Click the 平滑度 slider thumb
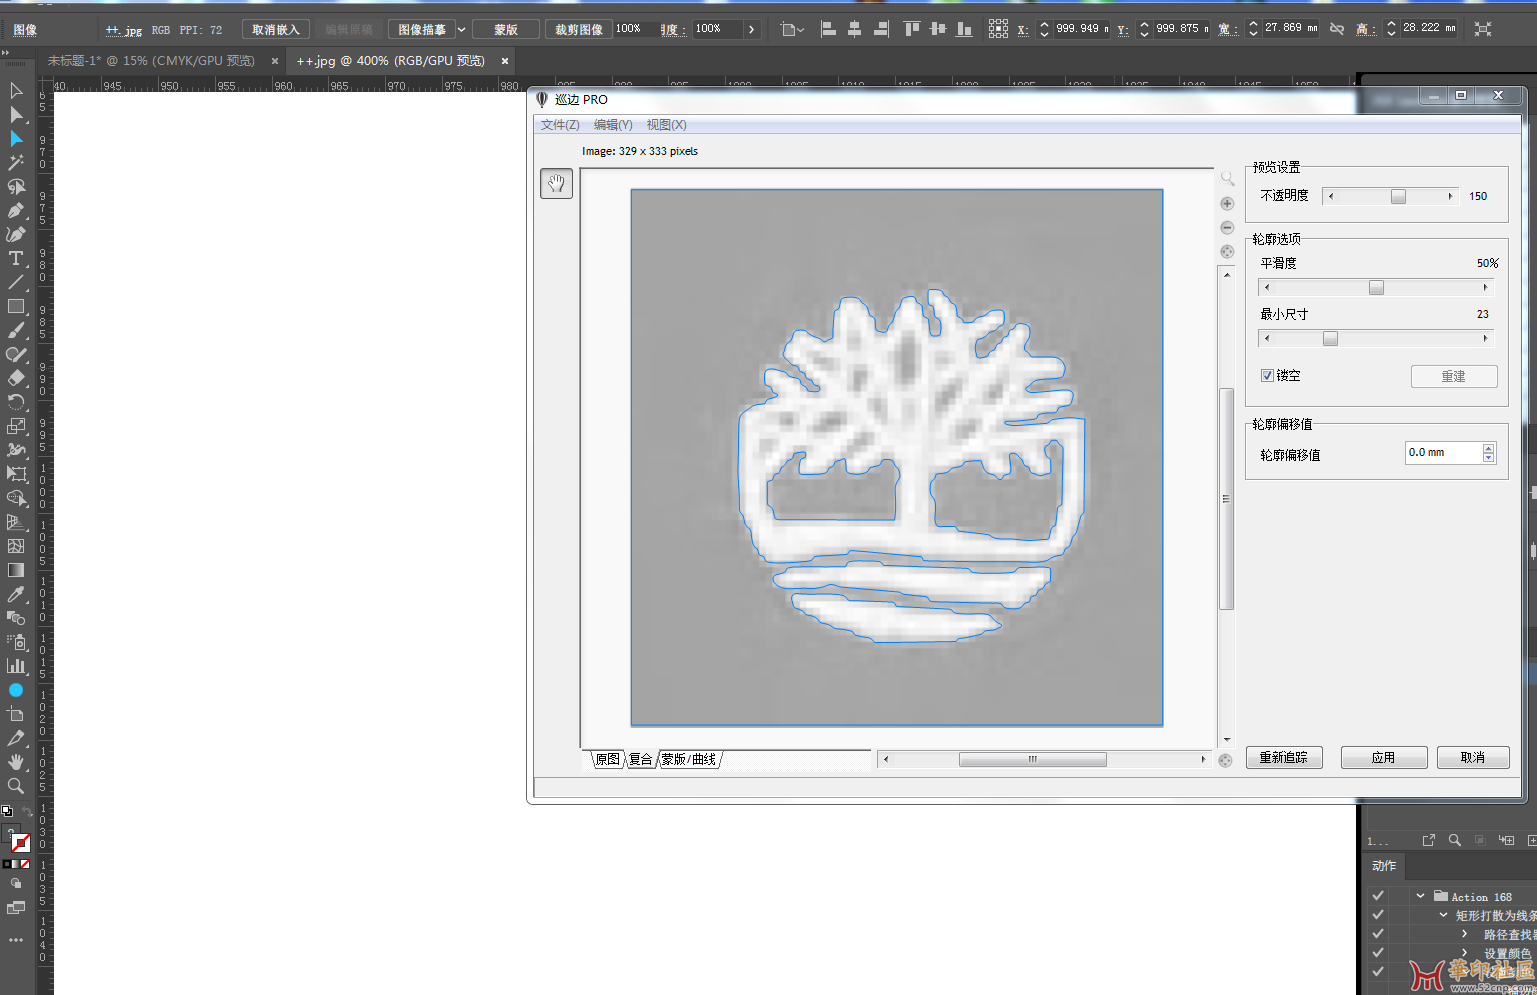The width and height of the screenshot is (1537, 995). (1376, 288)
